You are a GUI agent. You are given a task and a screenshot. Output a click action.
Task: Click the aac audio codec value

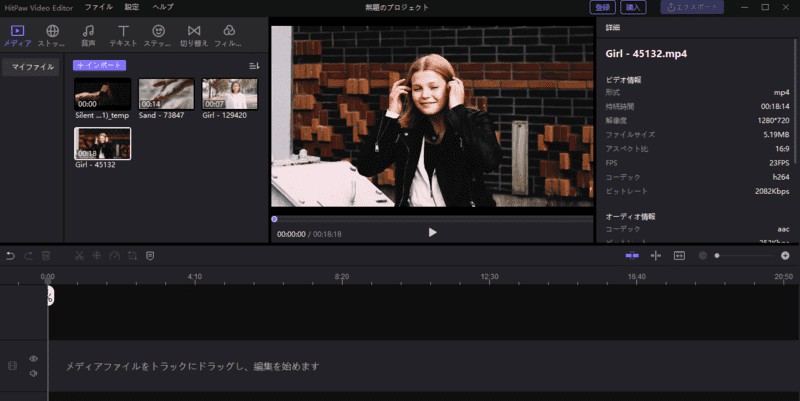784,229
